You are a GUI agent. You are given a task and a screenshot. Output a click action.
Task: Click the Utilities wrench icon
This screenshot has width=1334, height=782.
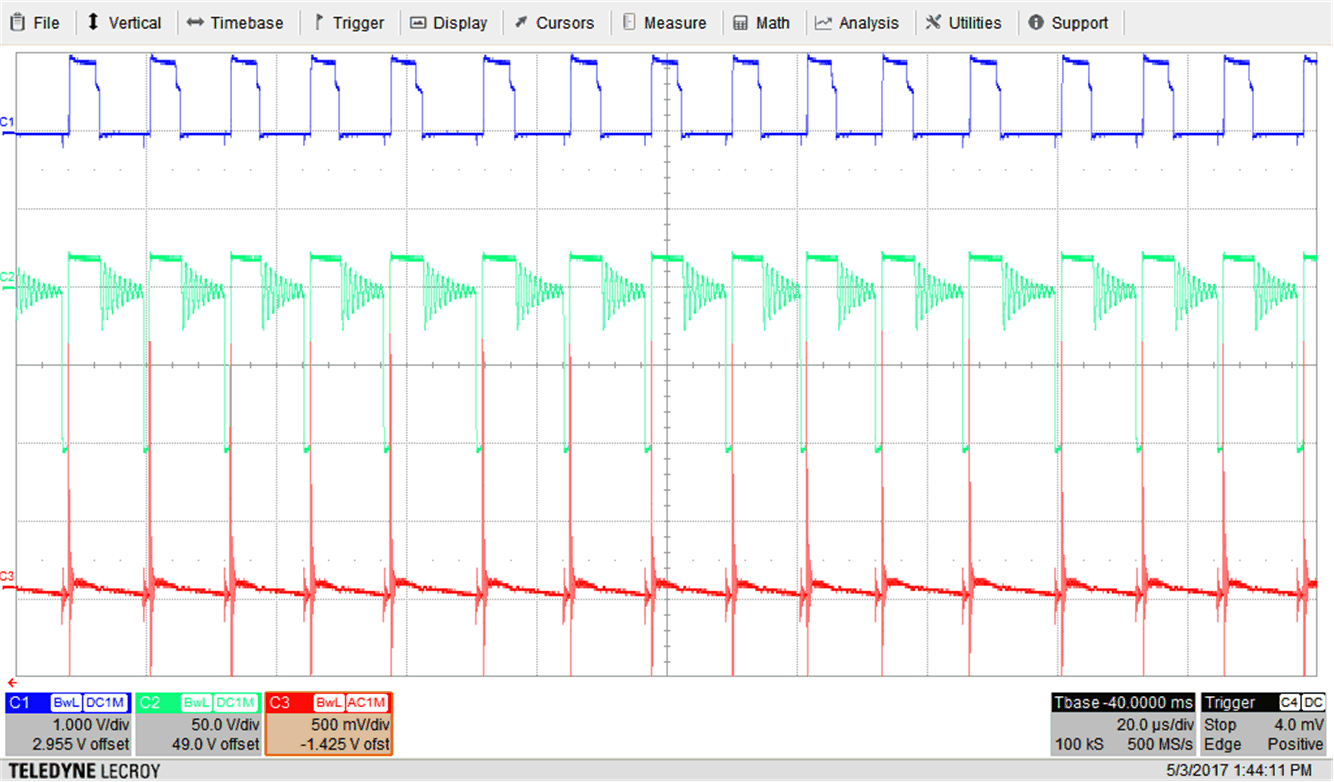[x=933, y=22]
